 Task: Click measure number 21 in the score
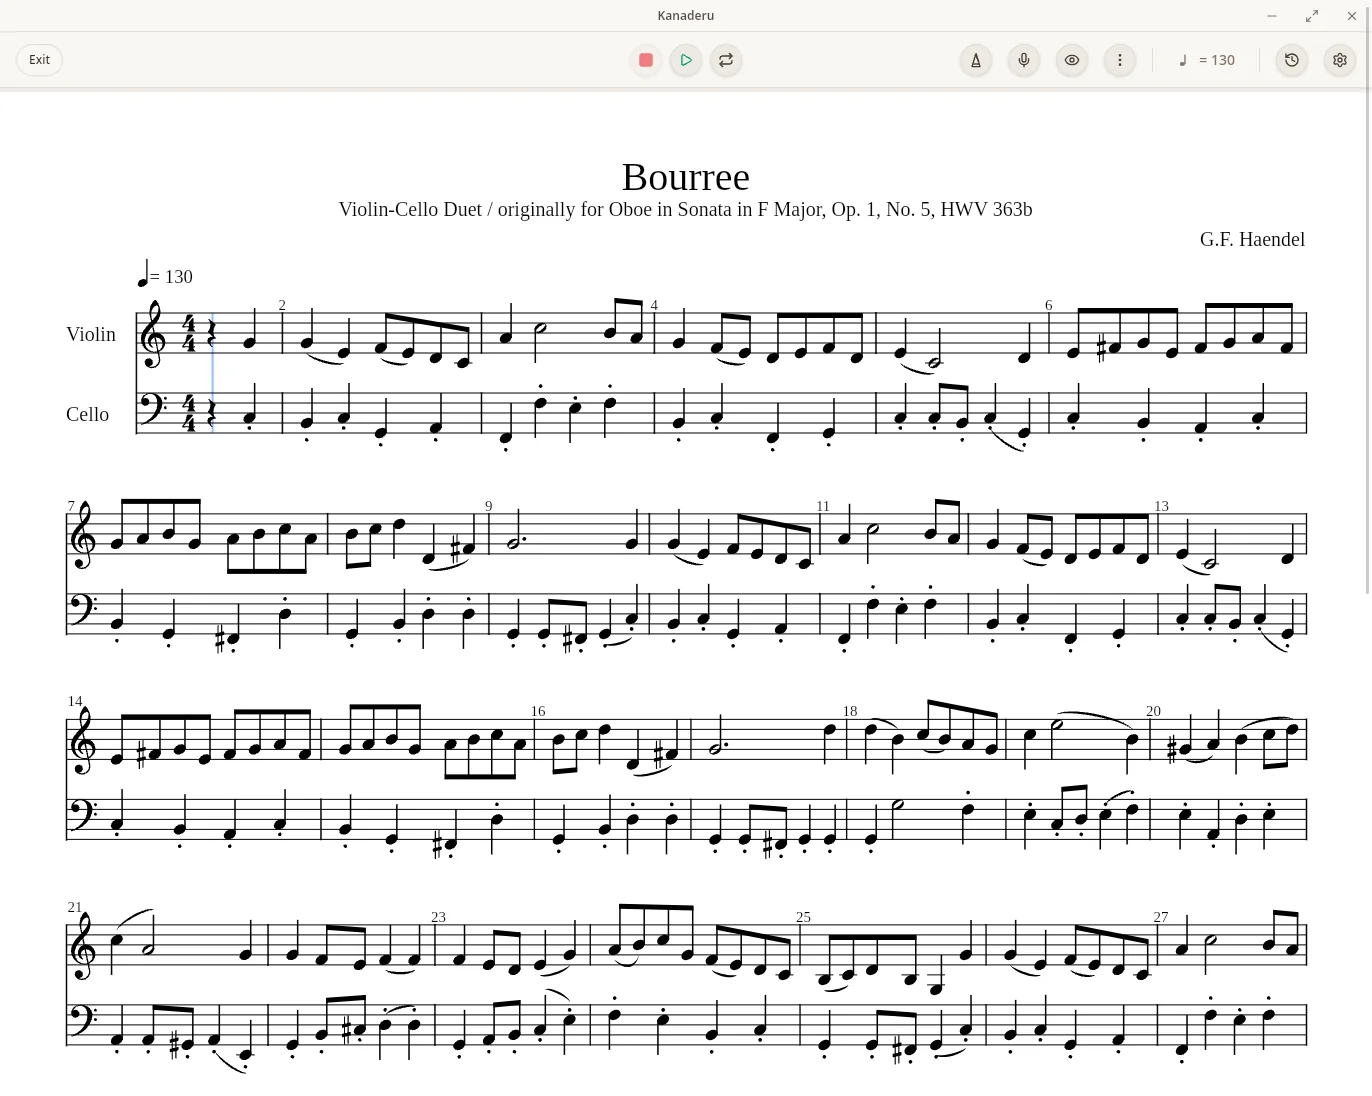click(x=75, y=907)
